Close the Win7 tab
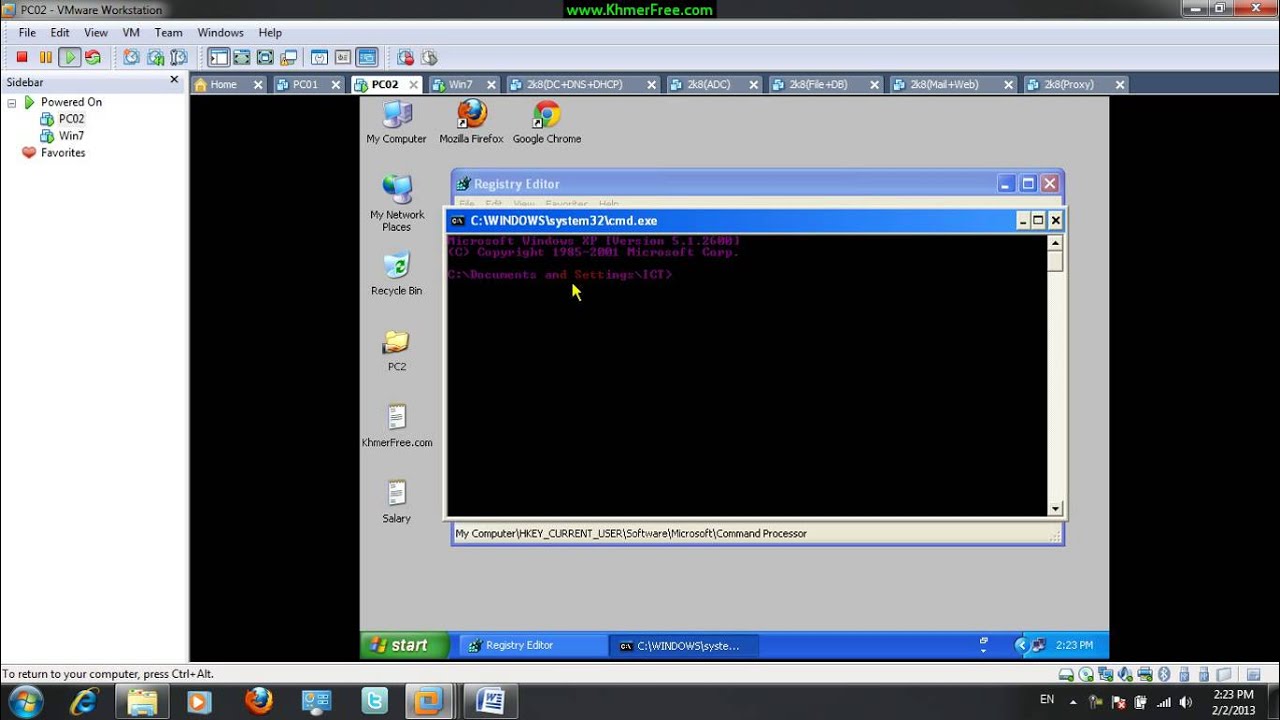 click(x=492, y=85)
